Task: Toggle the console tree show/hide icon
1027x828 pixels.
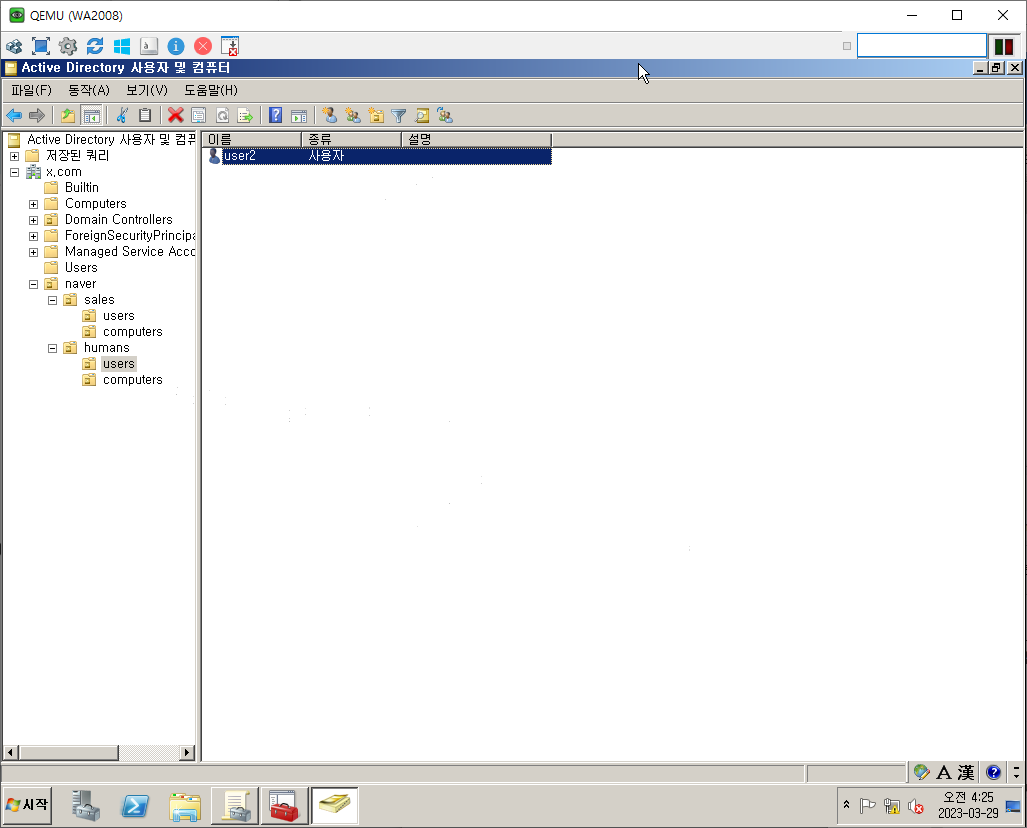Action: point(92,116)
